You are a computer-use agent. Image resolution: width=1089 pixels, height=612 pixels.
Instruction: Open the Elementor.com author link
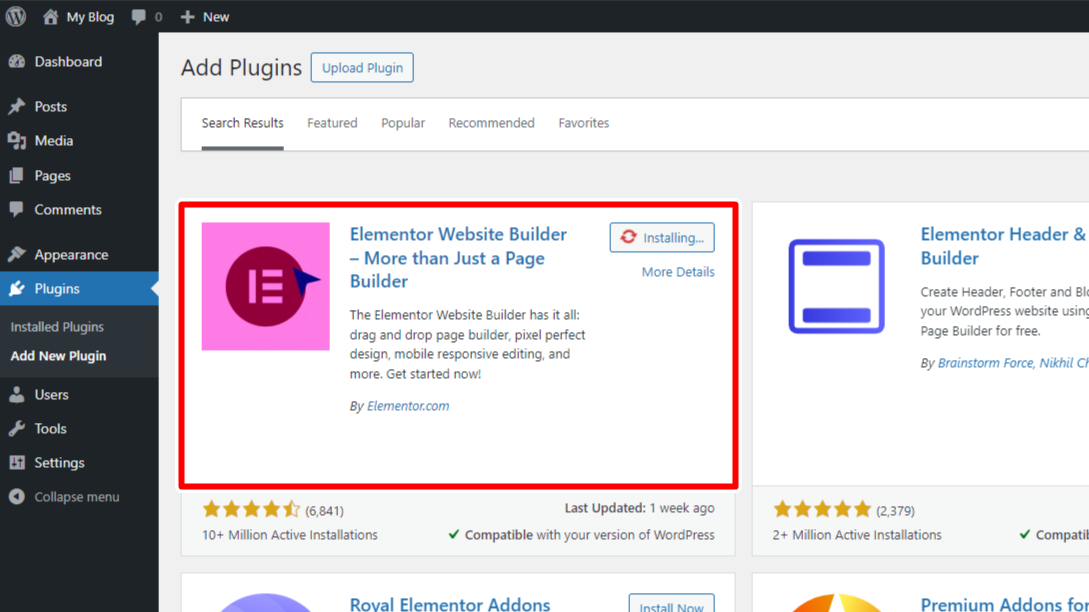408,406
